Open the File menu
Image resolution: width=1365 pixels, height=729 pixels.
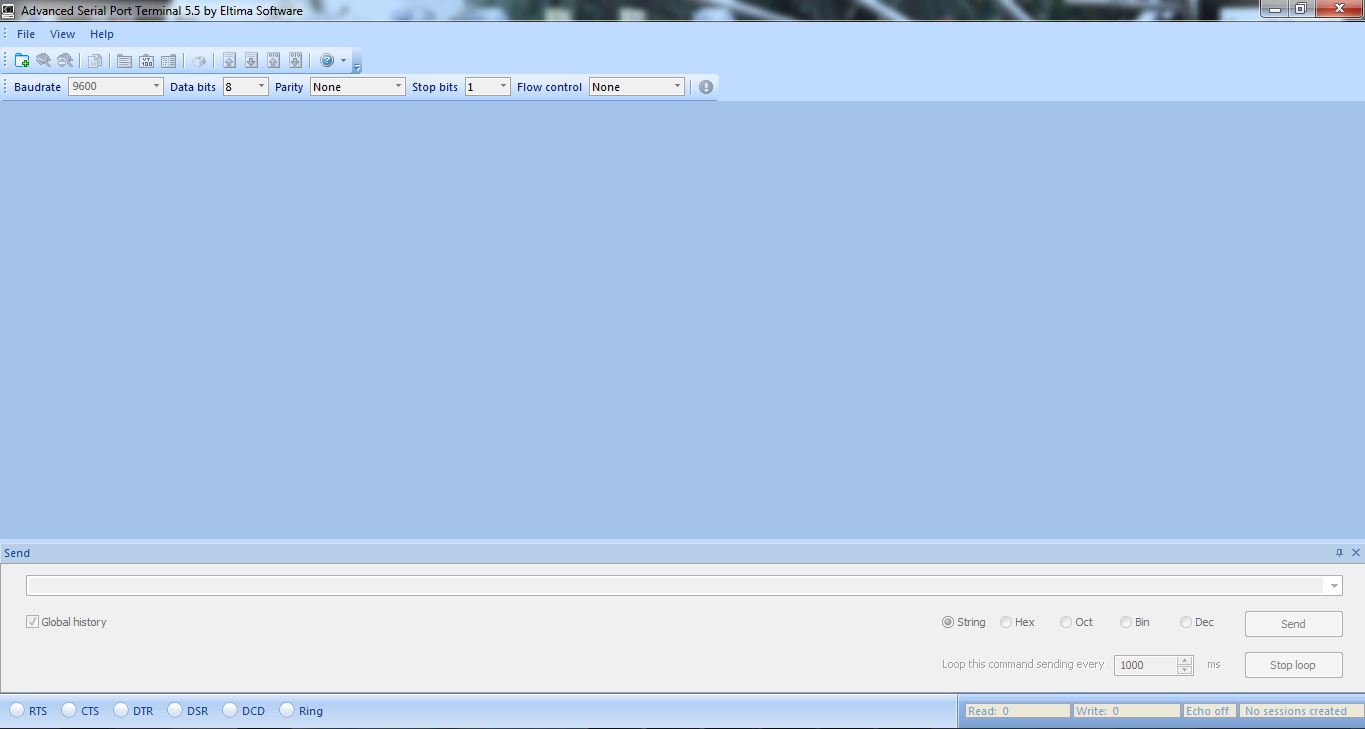(x=26, y=34)
